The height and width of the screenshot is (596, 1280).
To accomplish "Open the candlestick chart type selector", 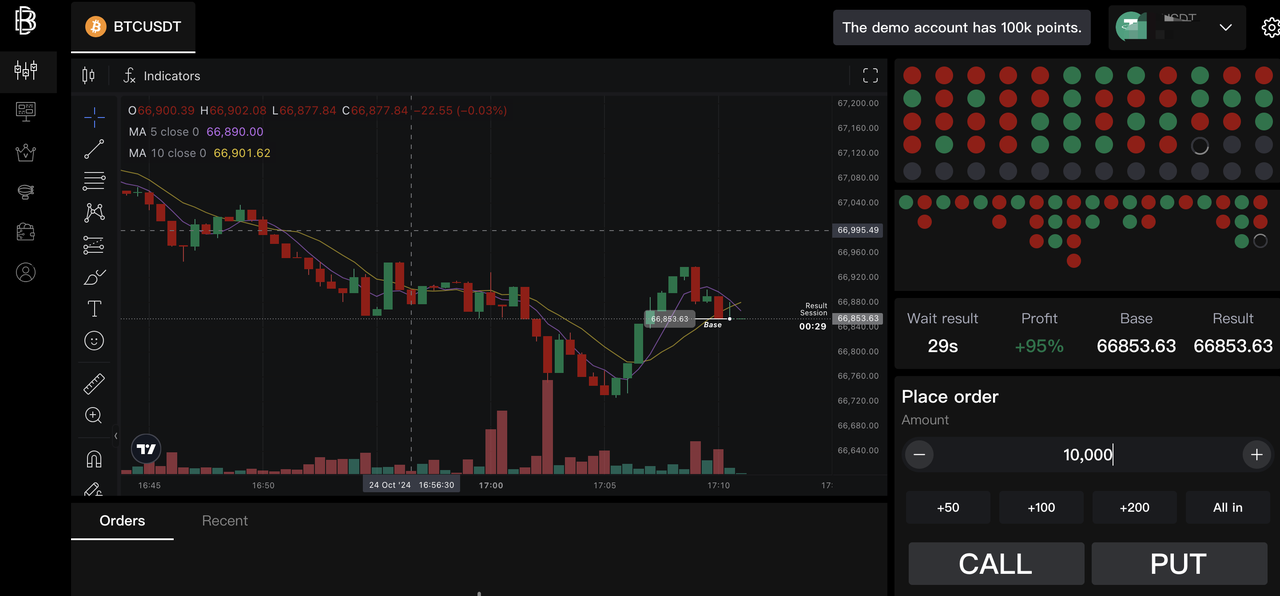I will [x=89, y=76].
